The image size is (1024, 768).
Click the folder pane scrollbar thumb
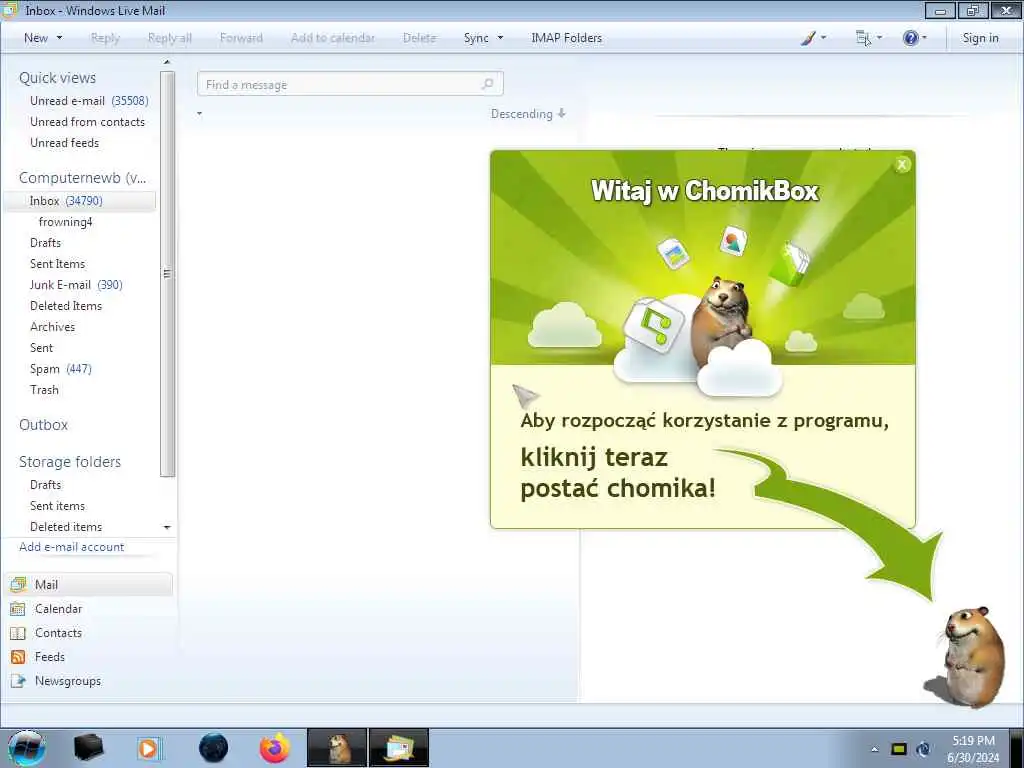click(x=167, y=274)
